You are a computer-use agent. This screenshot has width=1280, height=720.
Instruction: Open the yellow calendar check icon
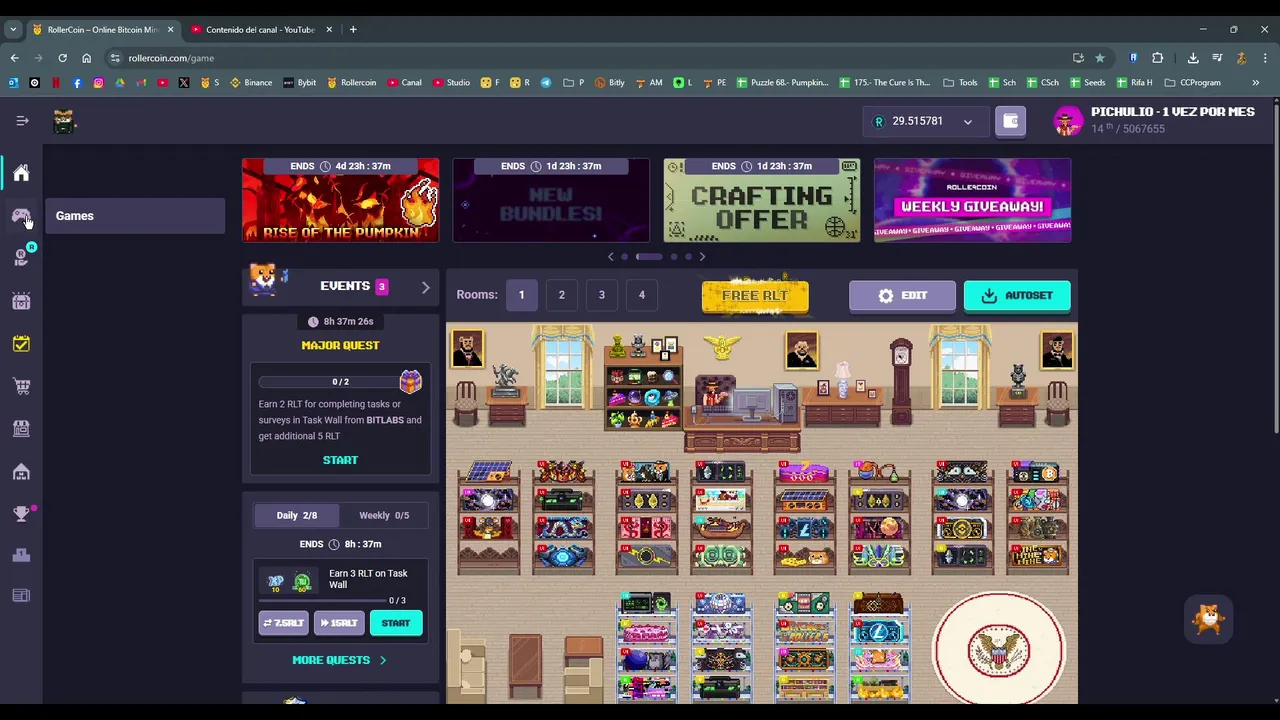21,343
